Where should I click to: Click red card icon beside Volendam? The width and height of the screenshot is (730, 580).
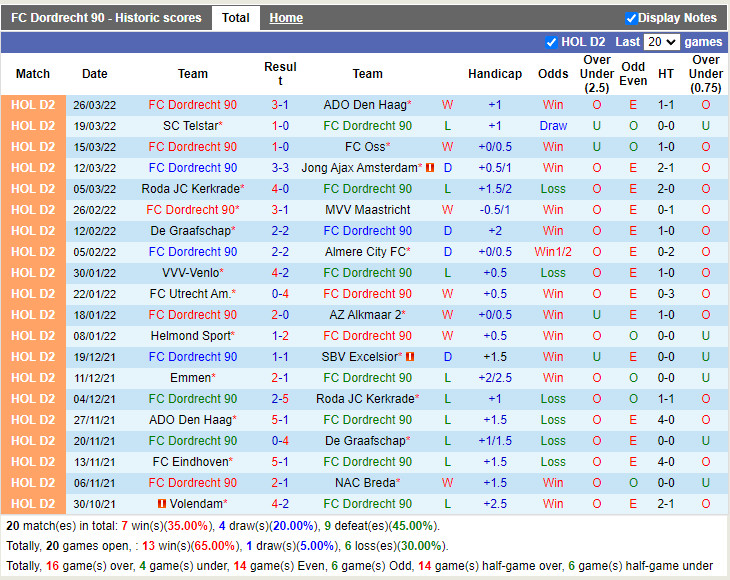[x=162, y=504]
